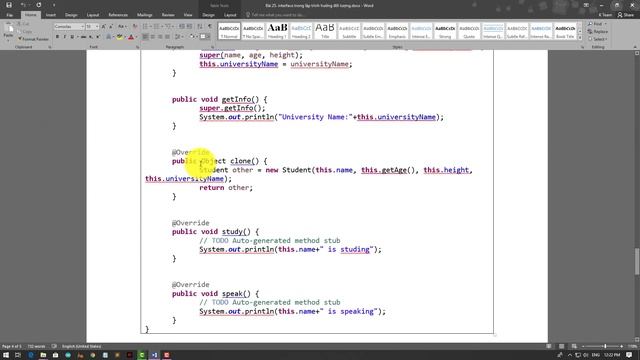Screen dimensions: 640x360
Task: Apply the Title style
Action: [x=325, y=31]
